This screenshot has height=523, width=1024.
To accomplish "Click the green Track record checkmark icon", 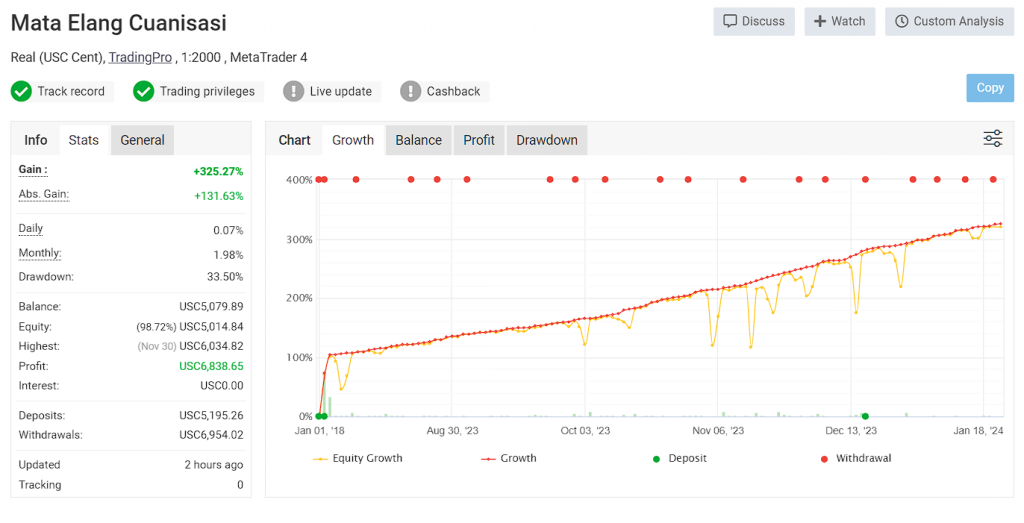I will 21,91.
